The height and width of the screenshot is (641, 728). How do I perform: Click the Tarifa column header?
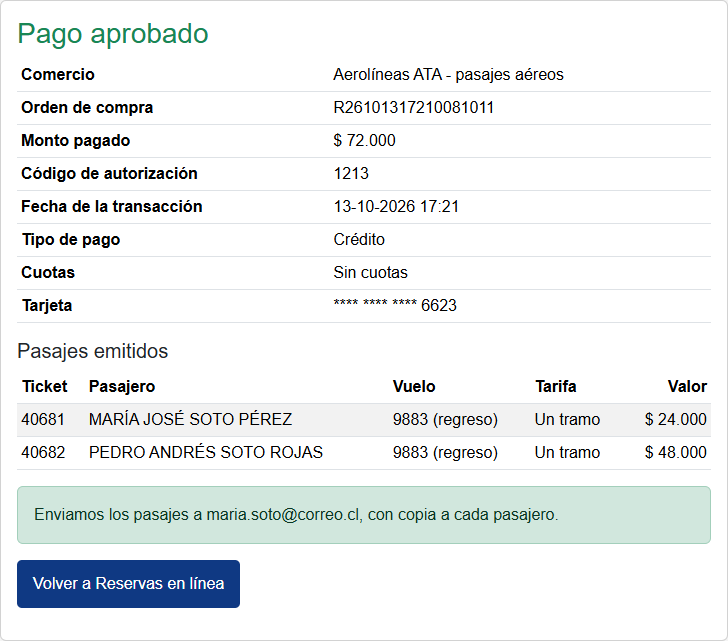pyautogui.click(x=555, y=386)
